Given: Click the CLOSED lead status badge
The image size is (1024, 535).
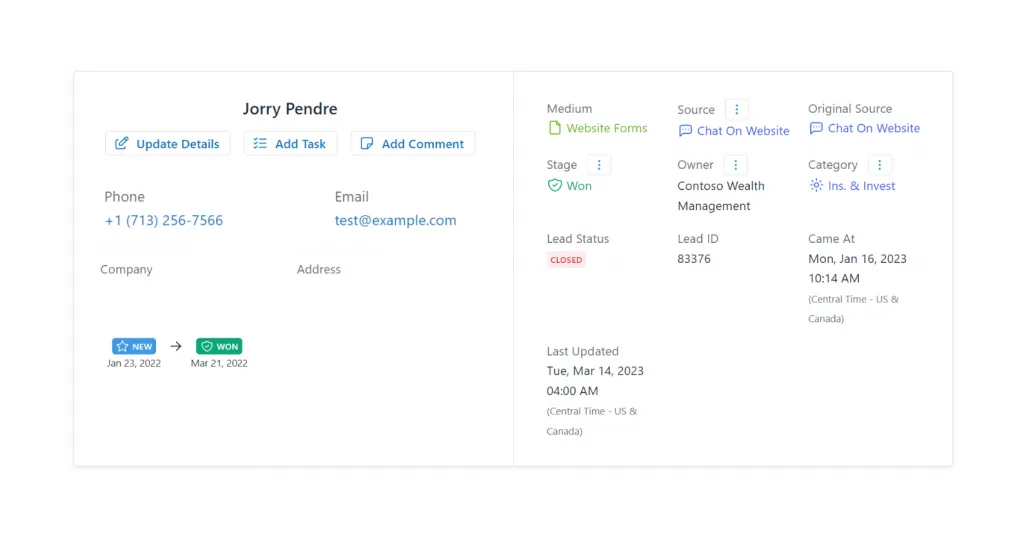Looking at the screenshot, I should tap(566, 259).
